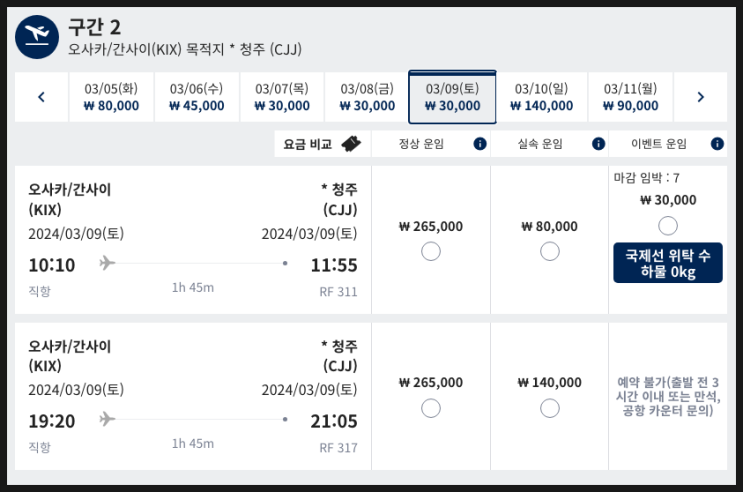Viewport: 743px width, 492px height.
Task: Select ₩30,000 이벤트 운임 for flight RF 311
Action: tap(668, 226)
